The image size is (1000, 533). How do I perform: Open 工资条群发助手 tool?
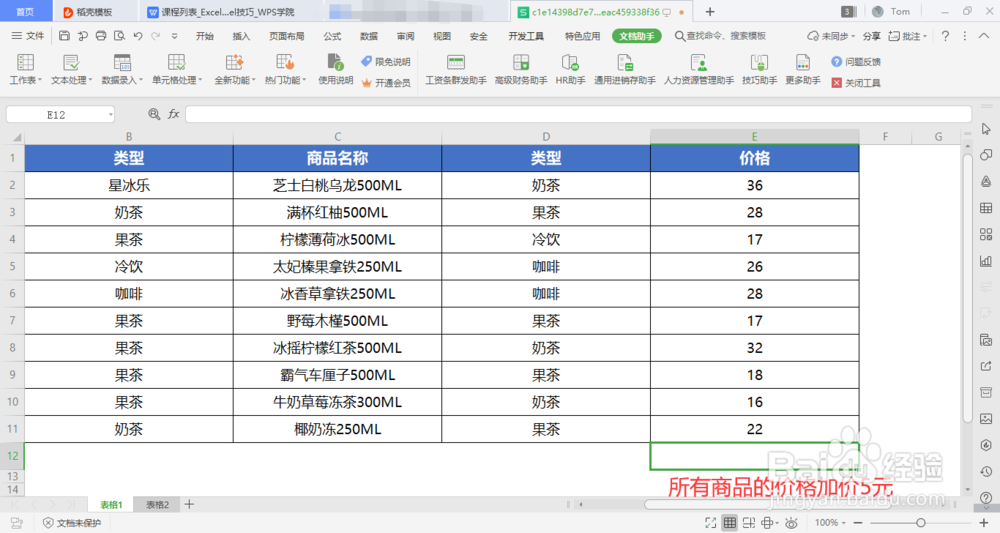(x=455, y=69)
